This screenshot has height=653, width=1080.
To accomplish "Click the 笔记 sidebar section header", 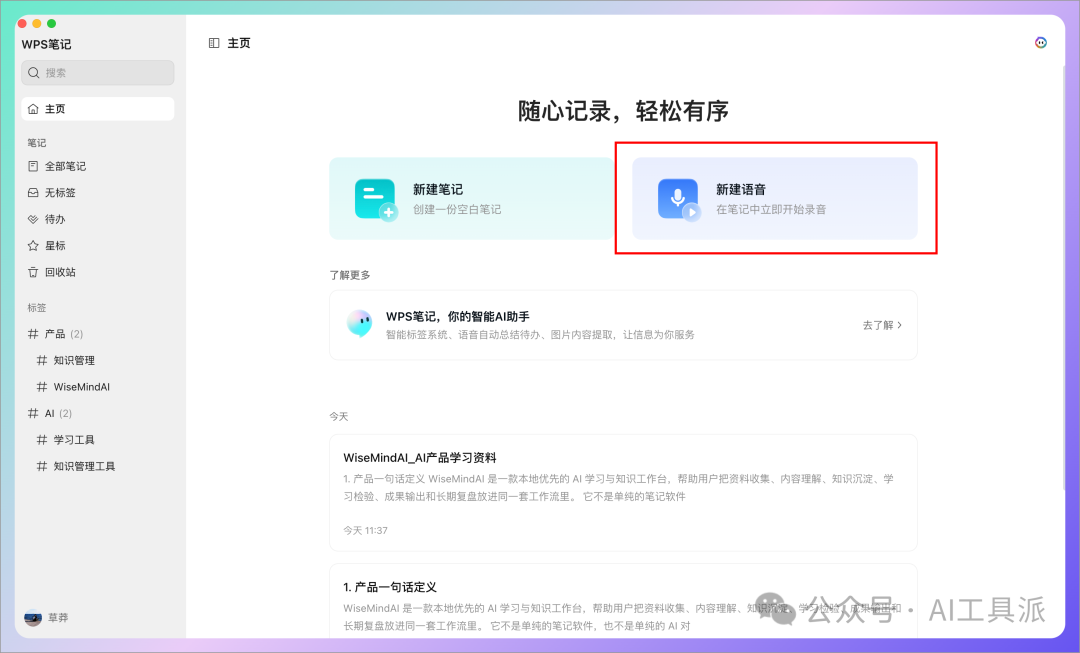I will (37, 143).
